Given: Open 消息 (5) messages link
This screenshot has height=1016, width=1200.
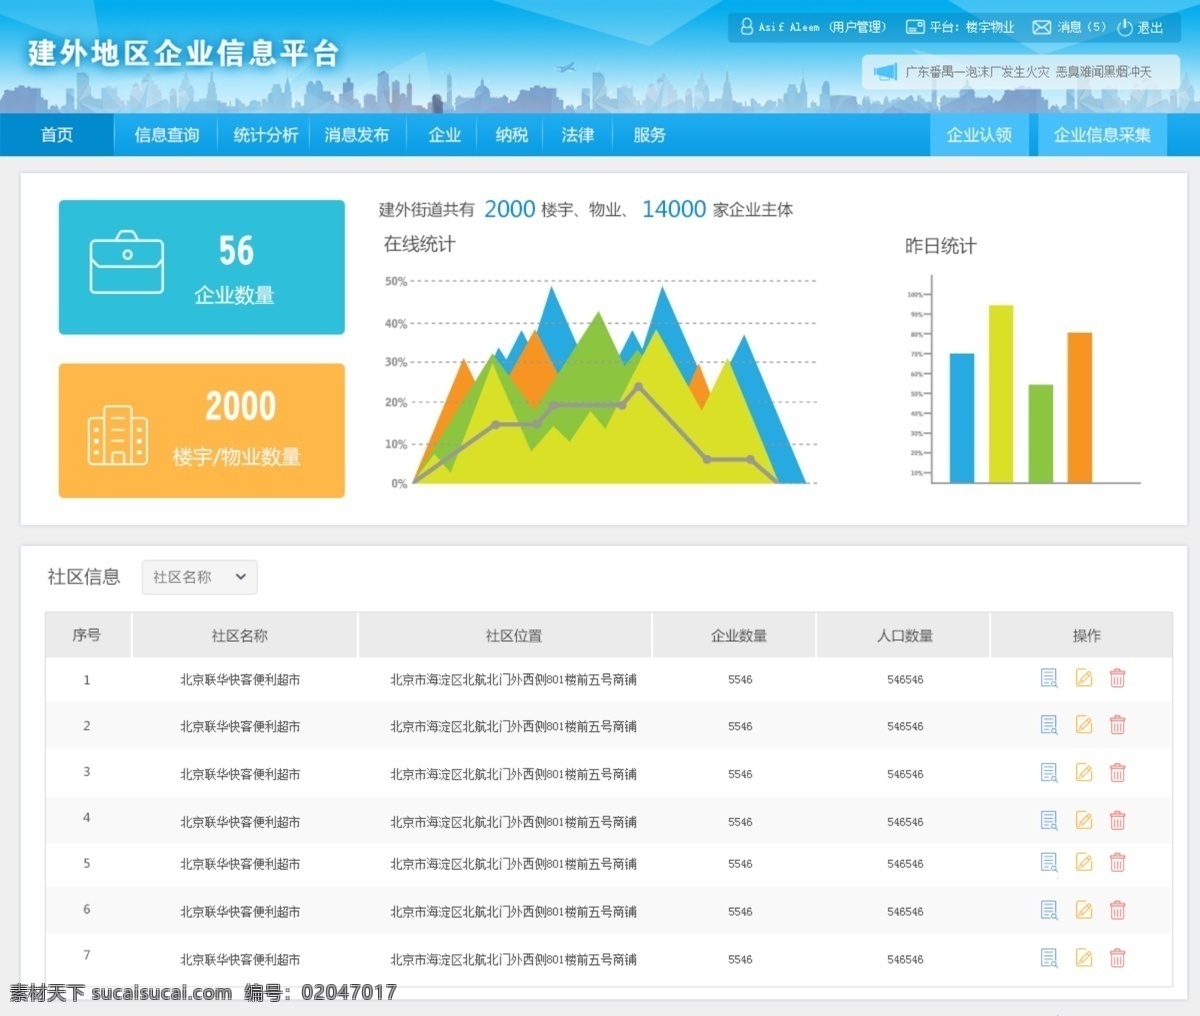Looking at the screenshot, I should point(1082,27).
